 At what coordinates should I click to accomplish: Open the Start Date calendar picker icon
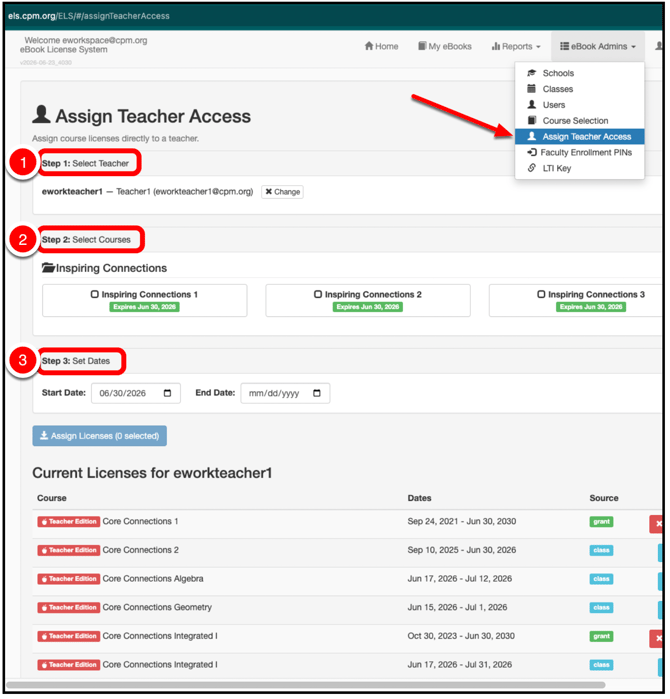click(x=168, y=395)
